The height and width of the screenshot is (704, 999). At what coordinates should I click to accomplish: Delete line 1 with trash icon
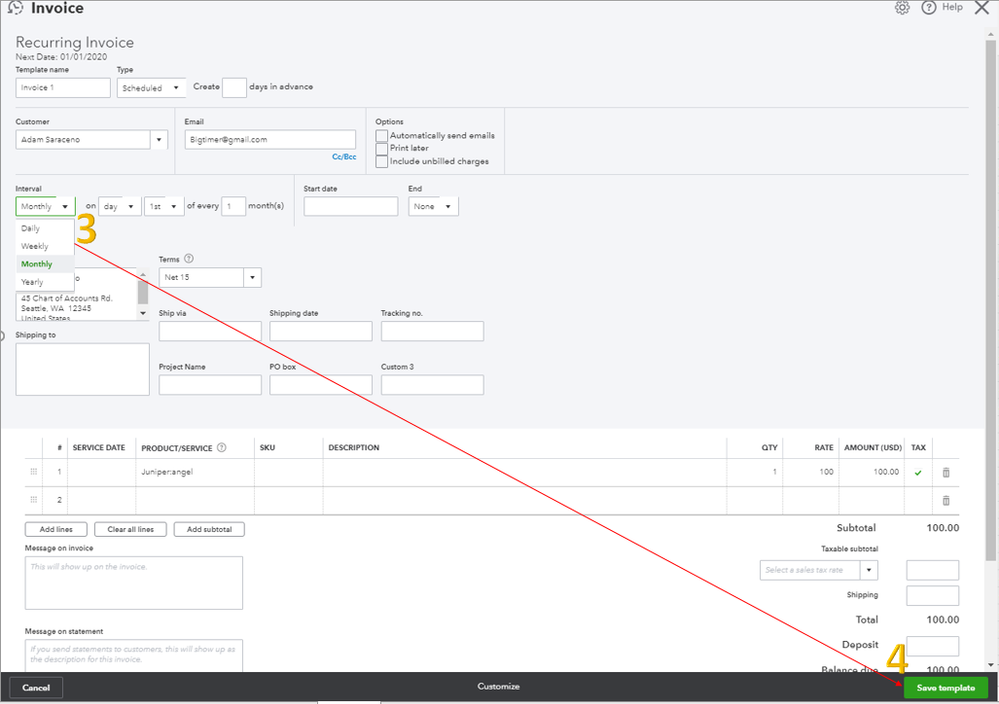946,472
